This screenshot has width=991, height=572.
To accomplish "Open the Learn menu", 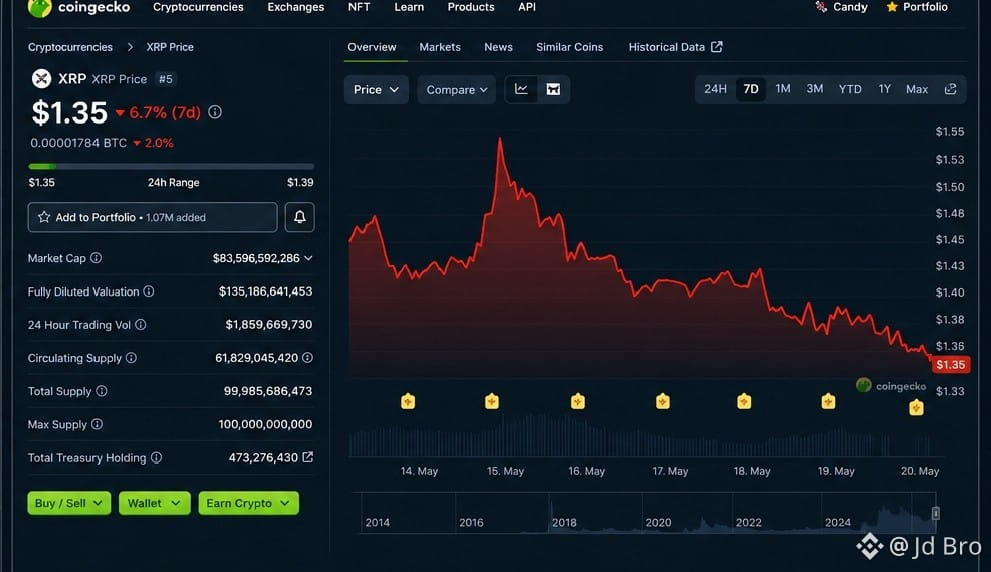I will pyautogui.click(x=409, y=7).
